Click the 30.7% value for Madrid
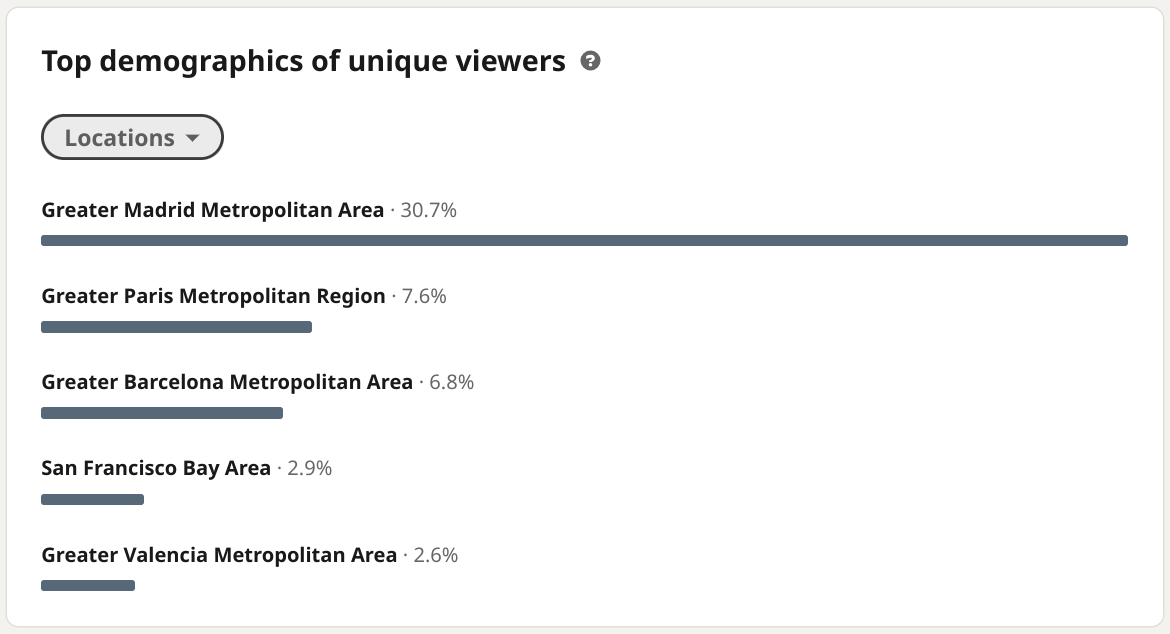This screenshot has width=1170, height=634. 428,210
